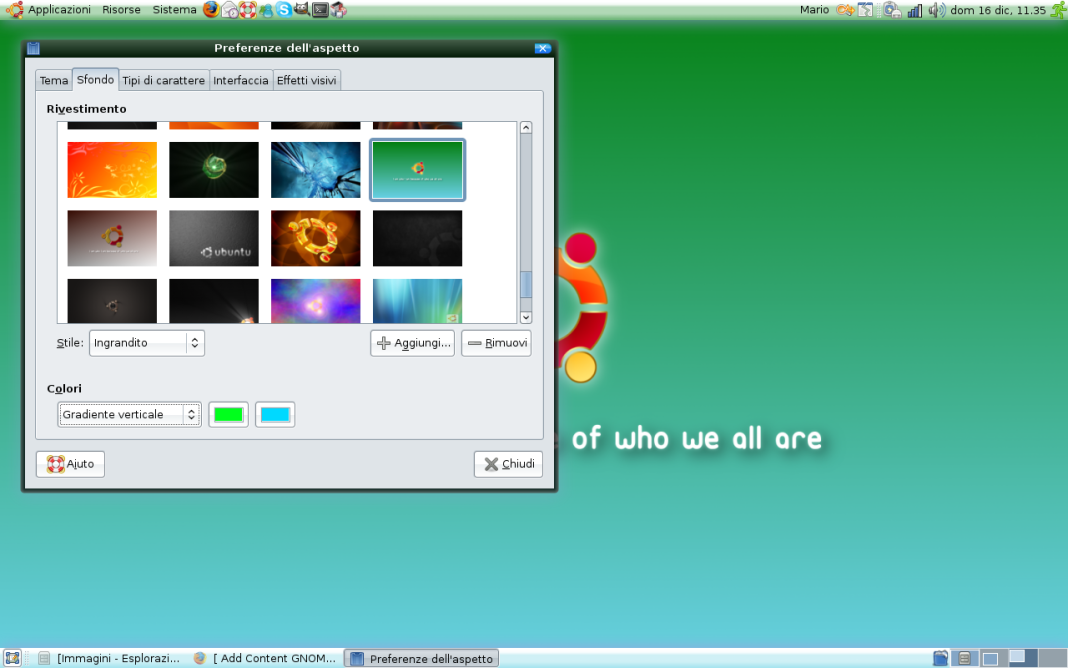Open the terminal launcher icon
1068x668 pixels.
(320, 10)
